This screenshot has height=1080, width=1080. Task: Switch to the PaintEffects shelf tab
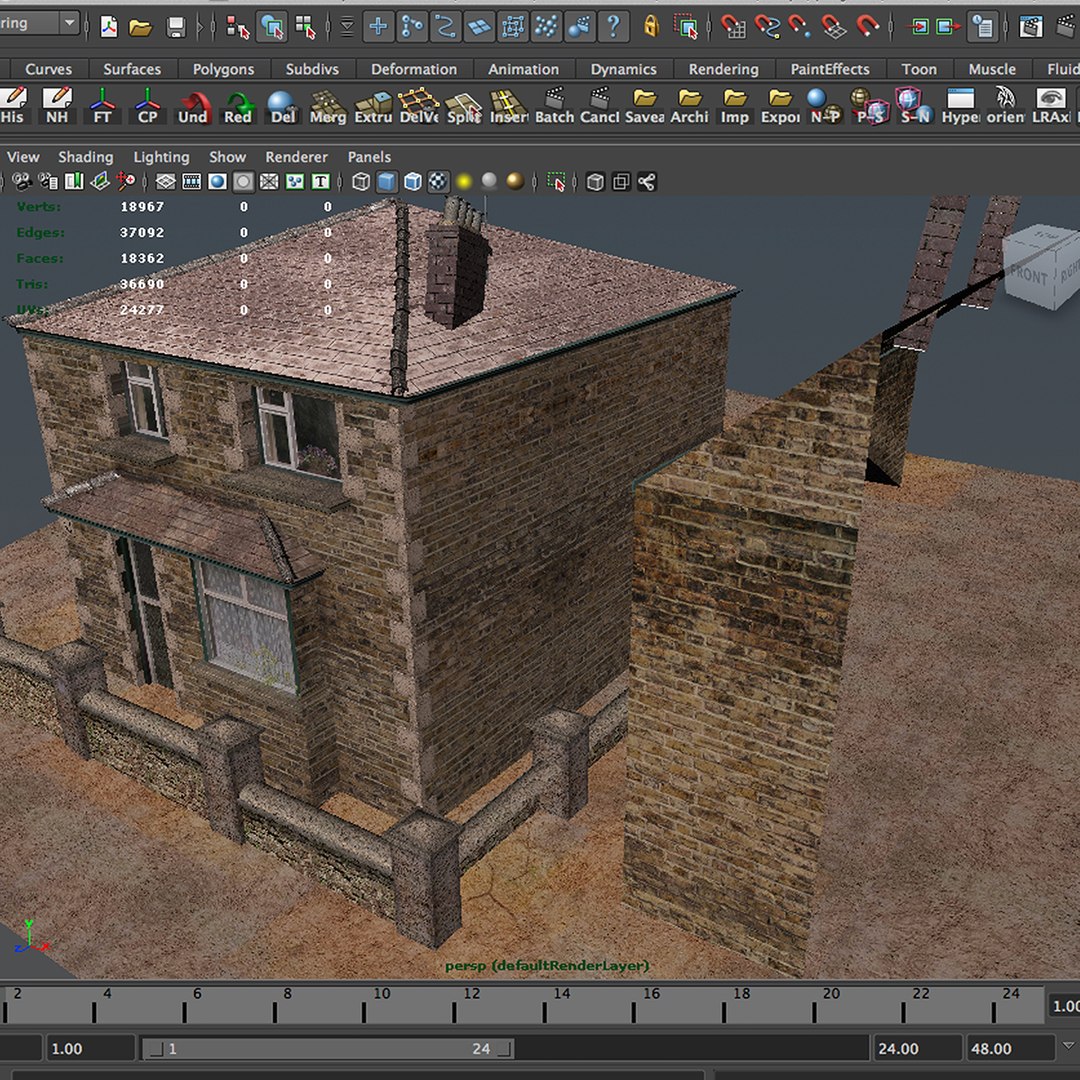click(x=830, y=69)
